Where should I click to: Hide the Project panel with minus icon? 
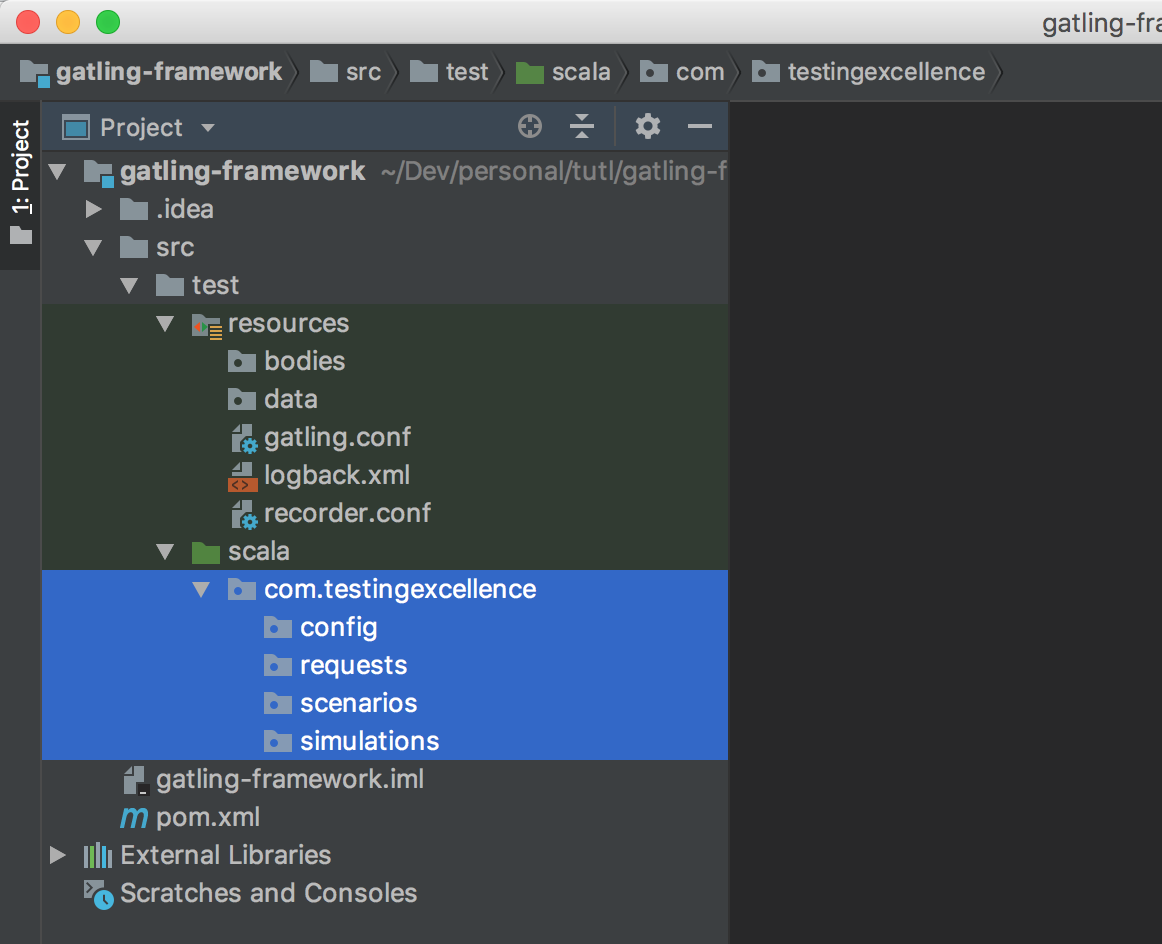click(700, 127)
